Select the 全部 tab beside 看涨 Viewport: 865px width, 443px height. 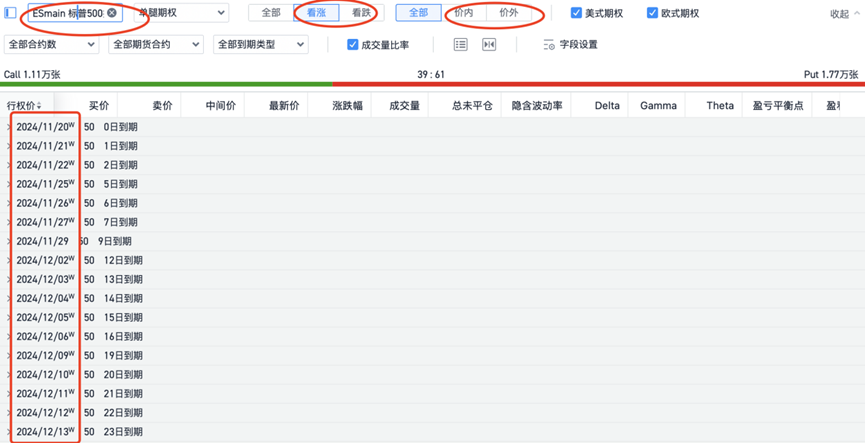(x=271, y=13)
